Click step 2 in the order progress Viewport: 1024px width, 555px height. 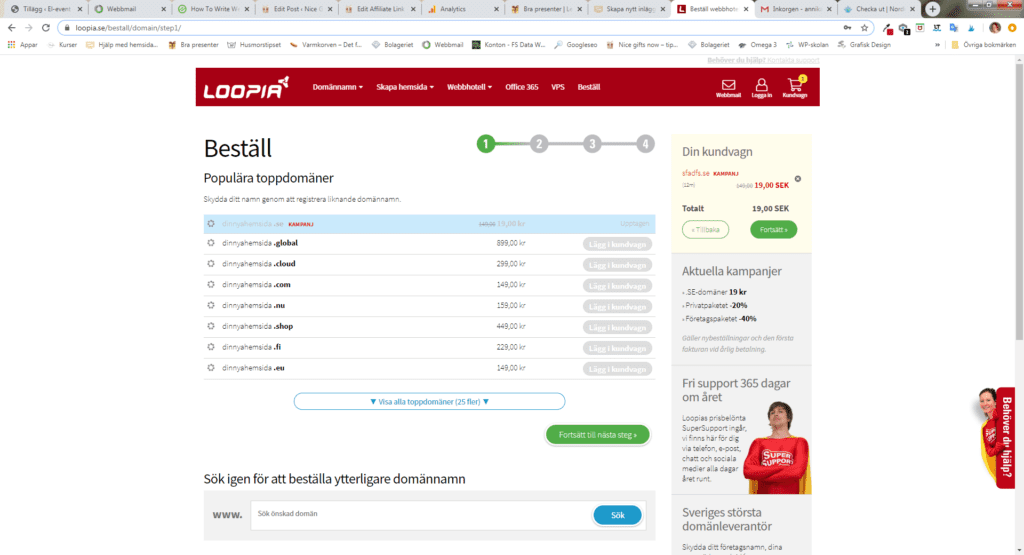point(539,144)
